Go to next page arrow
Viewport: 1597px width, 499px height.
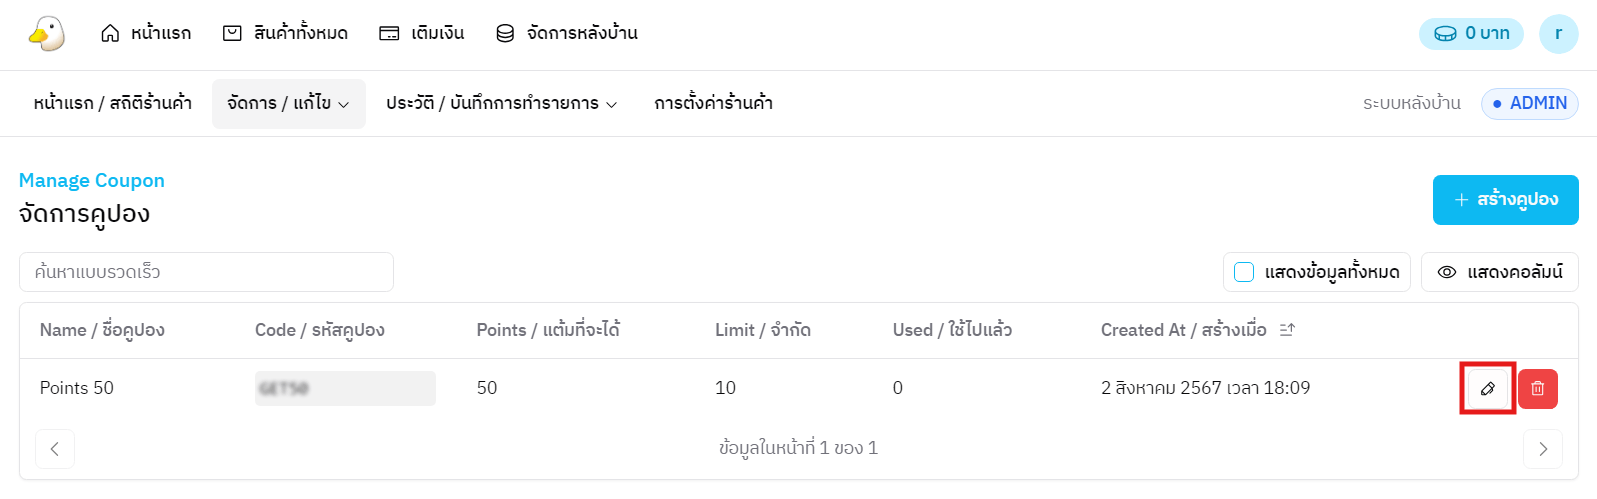[x=1542, y=449]
